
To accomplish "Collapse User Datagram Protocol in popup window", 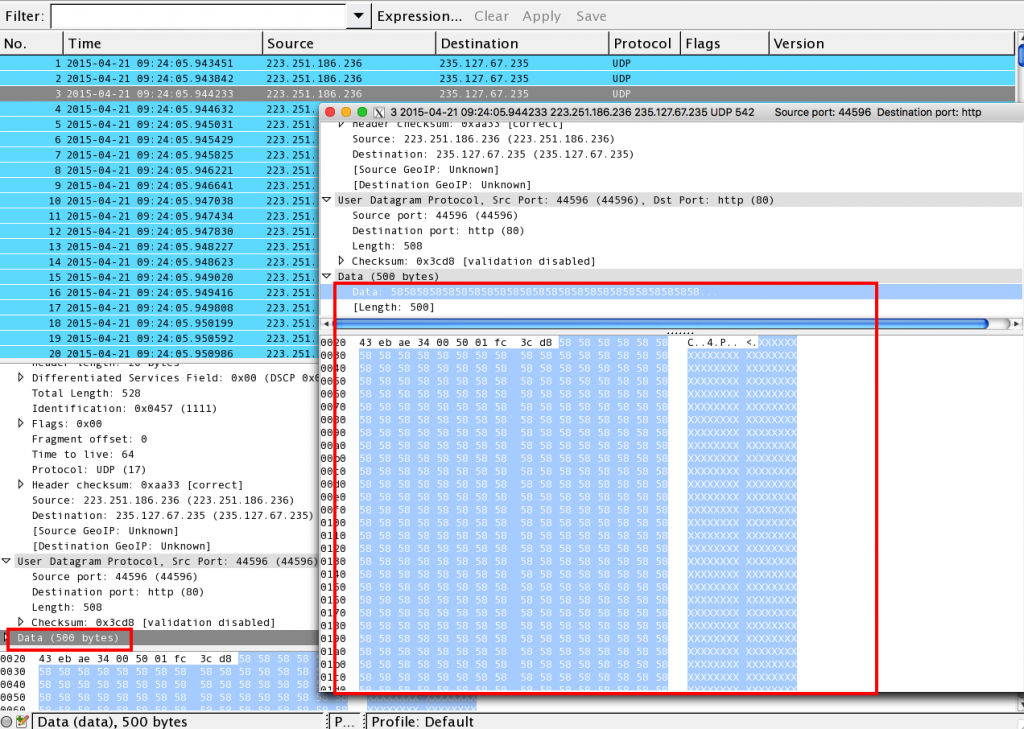I will tap(327, 200).
